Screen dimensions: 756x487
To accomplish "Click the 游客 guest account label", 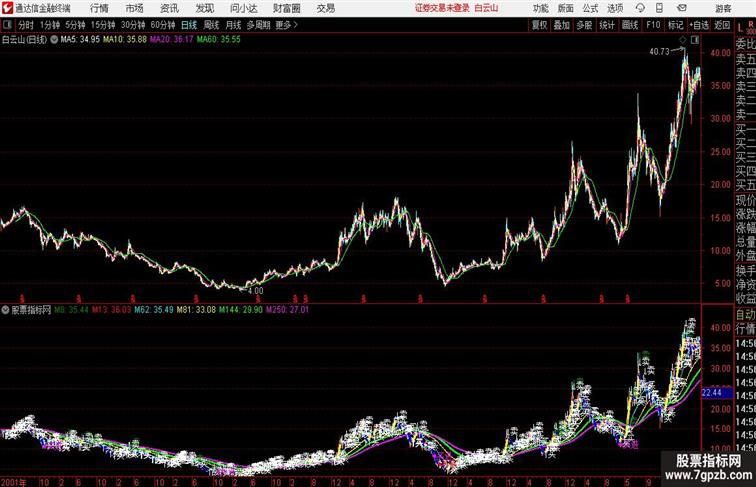I will [723, 8].
